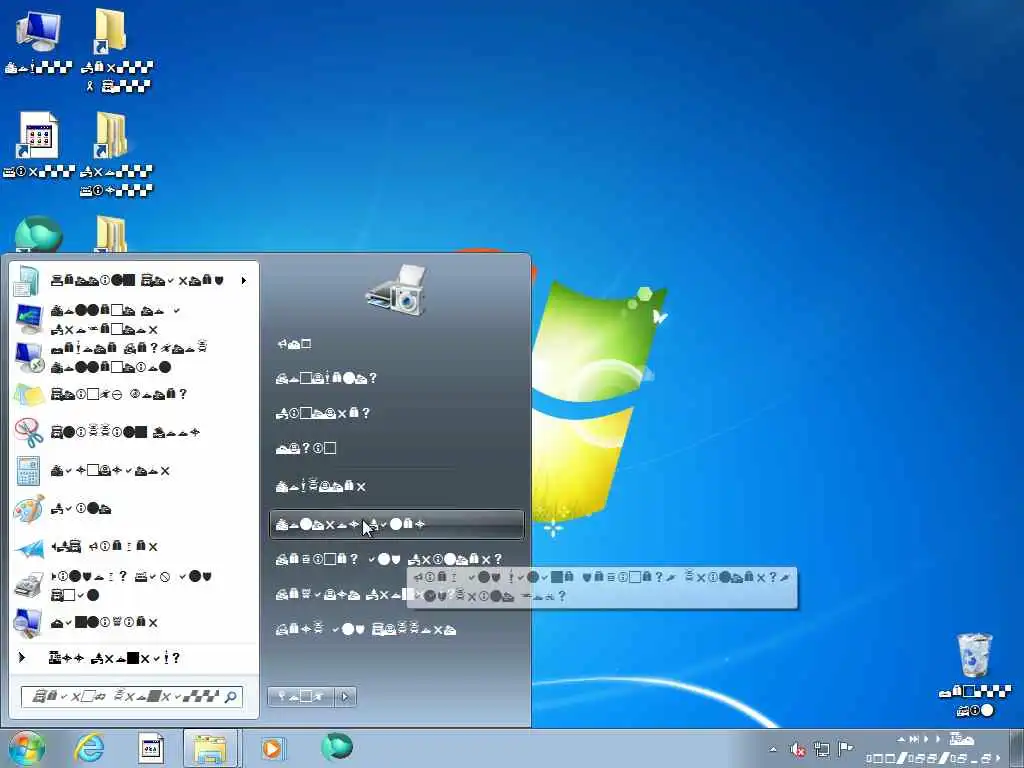Launch the XPS Viewer paper-plane entry
This screenshot has width=1024, height=768.
134,546
